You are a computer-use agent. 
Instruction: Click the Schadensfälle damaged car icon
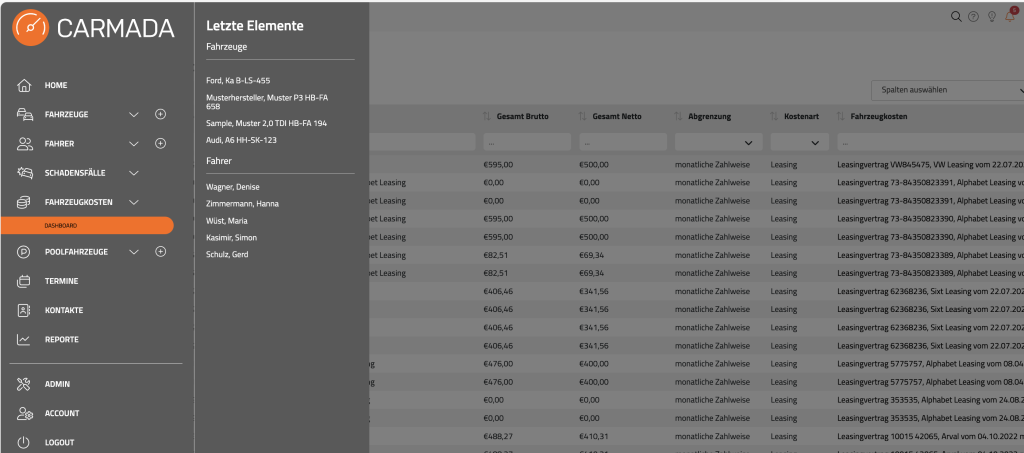click(x=24, y=173)
